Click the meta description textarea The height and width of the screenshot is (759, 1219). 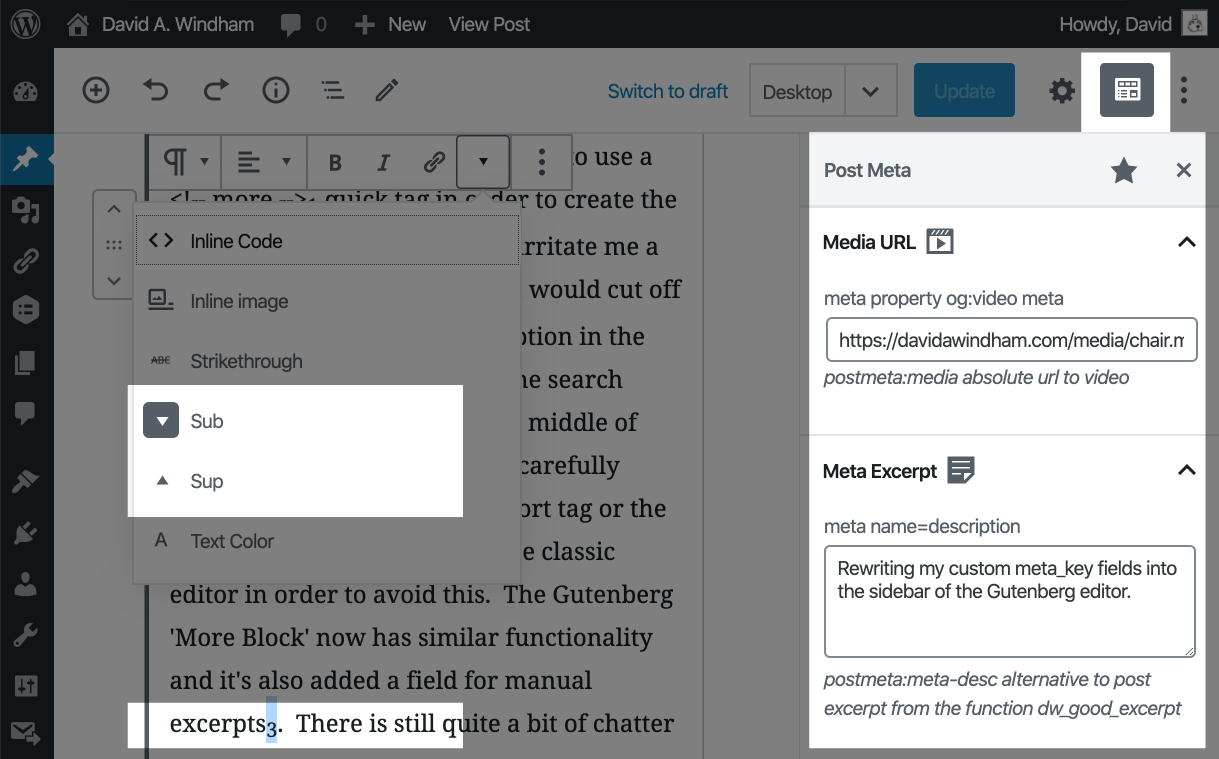[x=1010, y=601]
